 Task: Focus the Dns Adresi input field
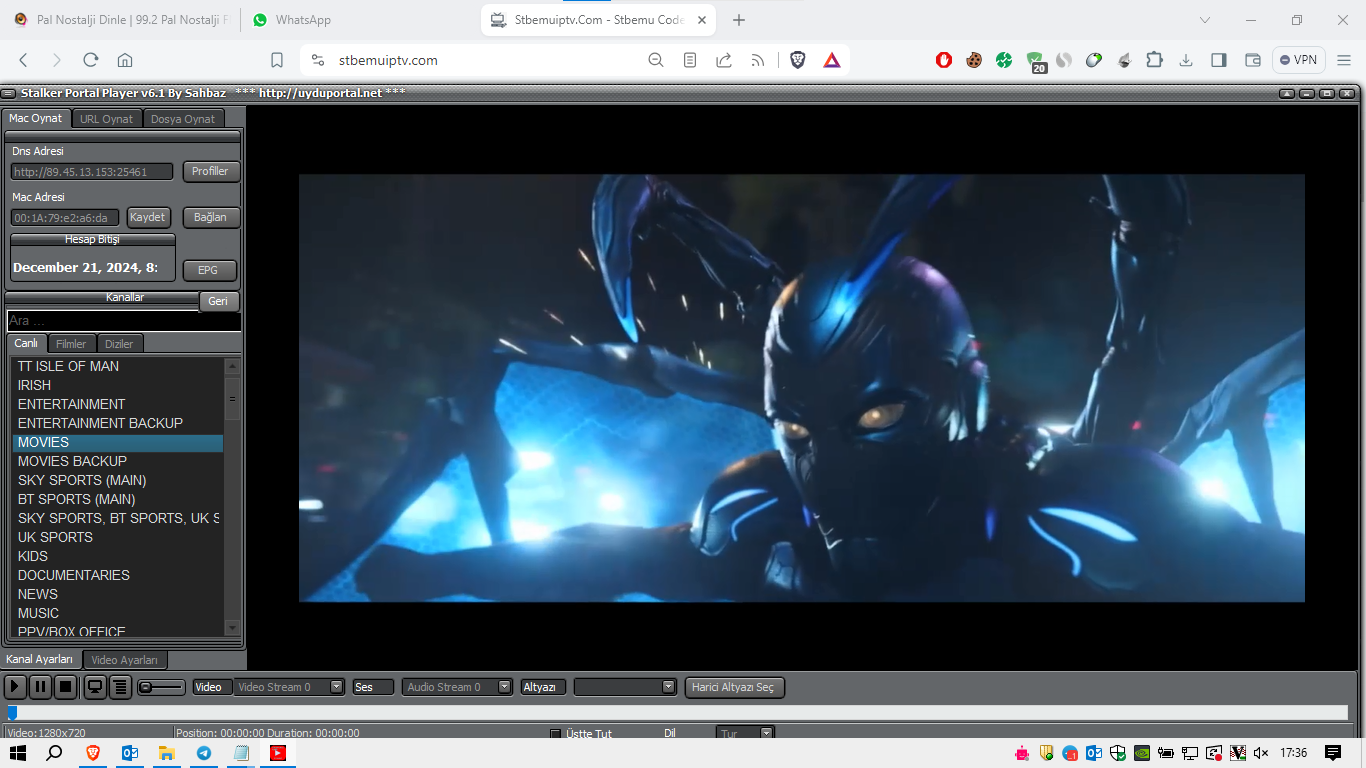(92, 172)
